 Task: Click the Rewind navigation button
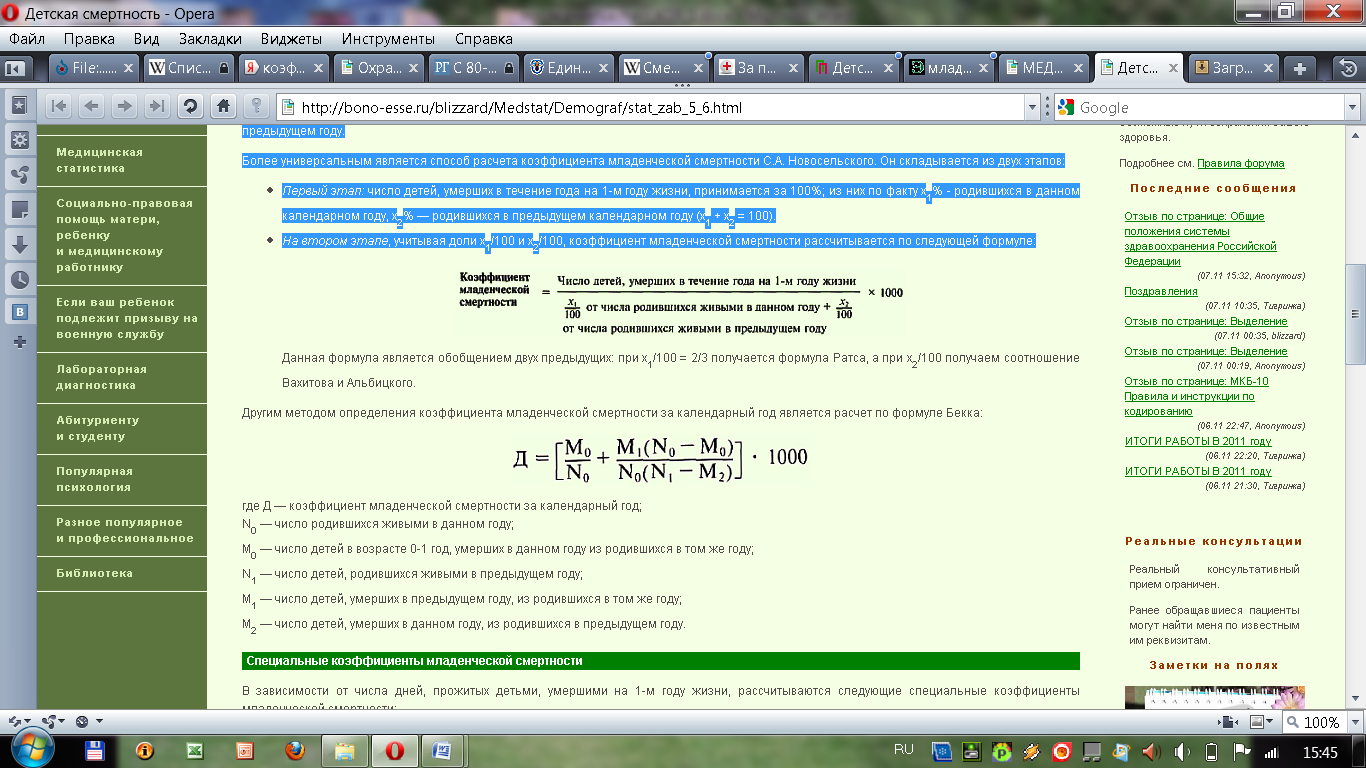point(59,106)
